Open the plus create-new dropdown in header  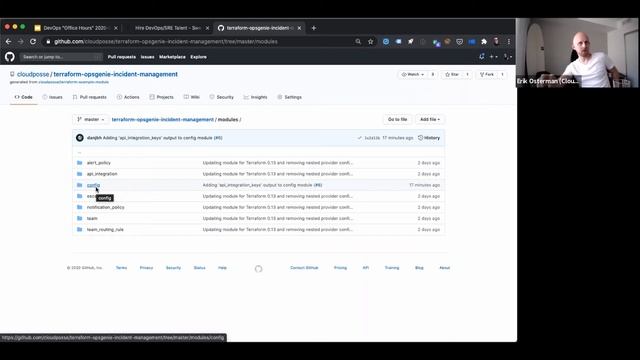[493, 57]
